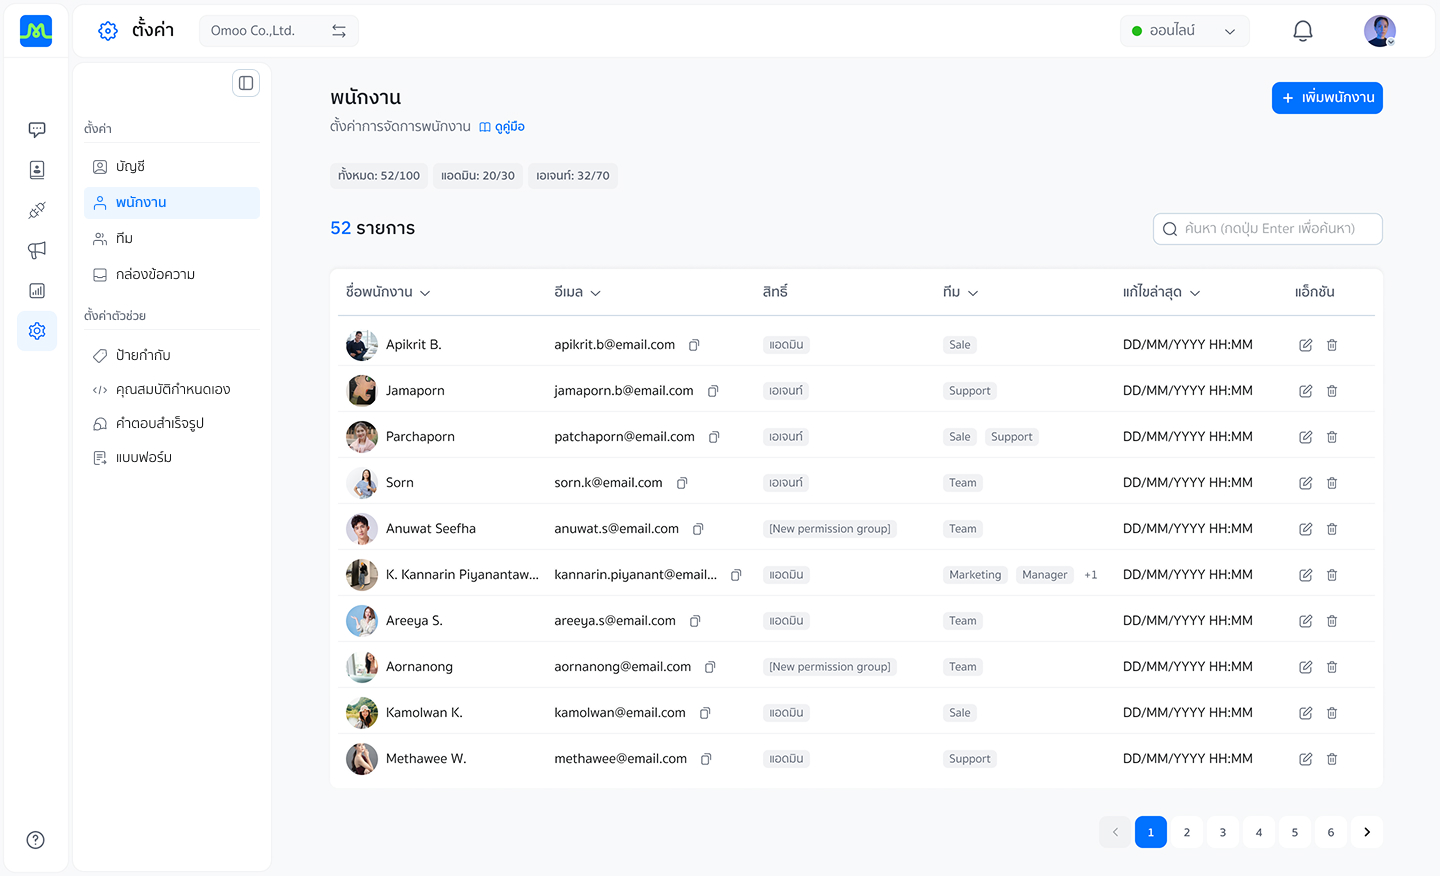Go to page 6
Screen dimensions: 1440x876
(1331, 832)
